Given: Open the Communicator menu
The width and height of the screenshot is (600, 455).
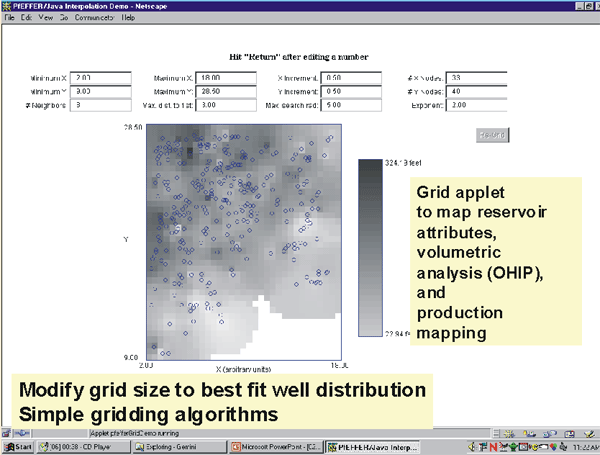Looking at the screenshot, I should (94, 18).
